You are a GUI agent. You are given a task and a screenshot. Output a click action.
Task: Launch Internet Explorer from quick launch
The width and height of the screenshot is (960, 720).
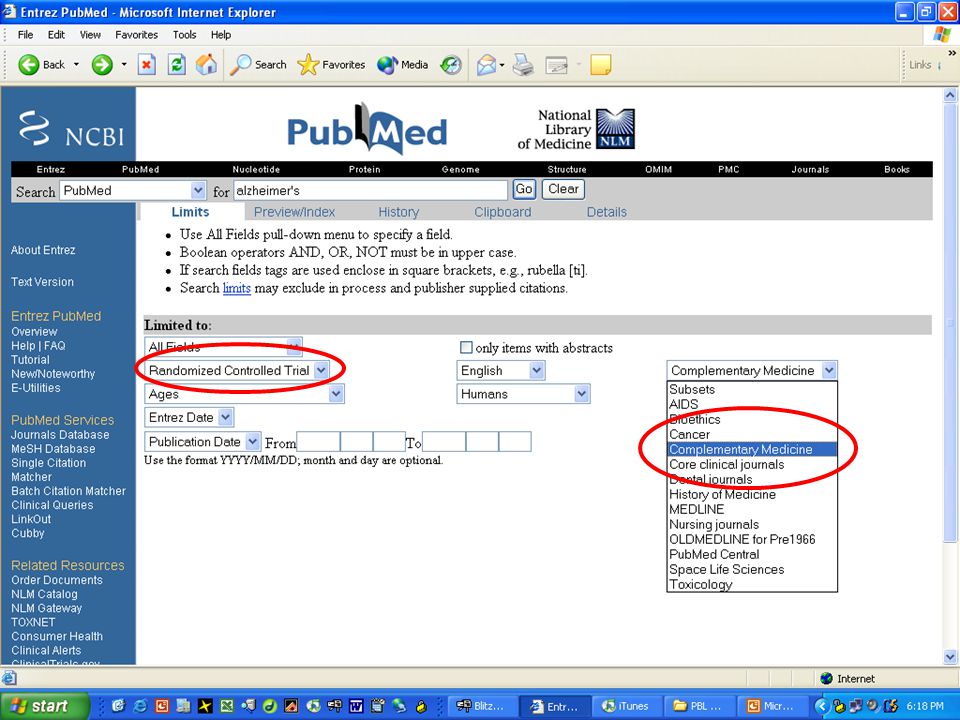point(140,706)
